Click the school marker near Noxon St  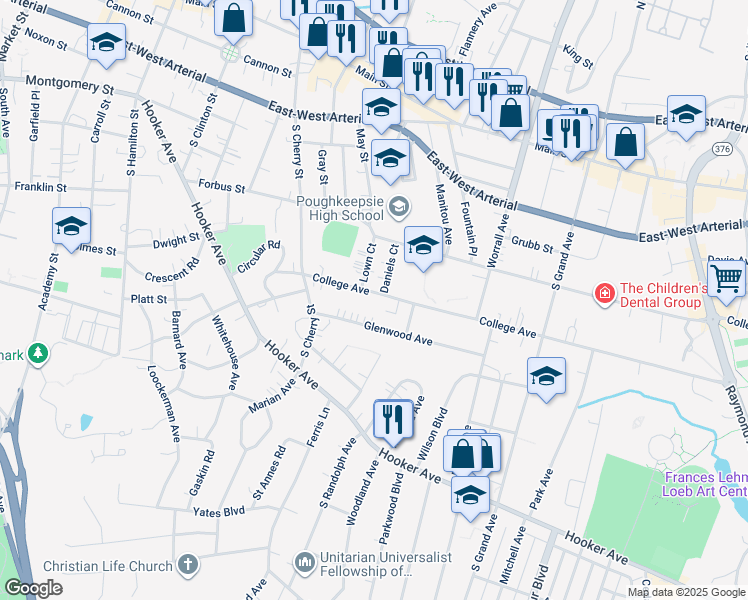click(106, 44)
